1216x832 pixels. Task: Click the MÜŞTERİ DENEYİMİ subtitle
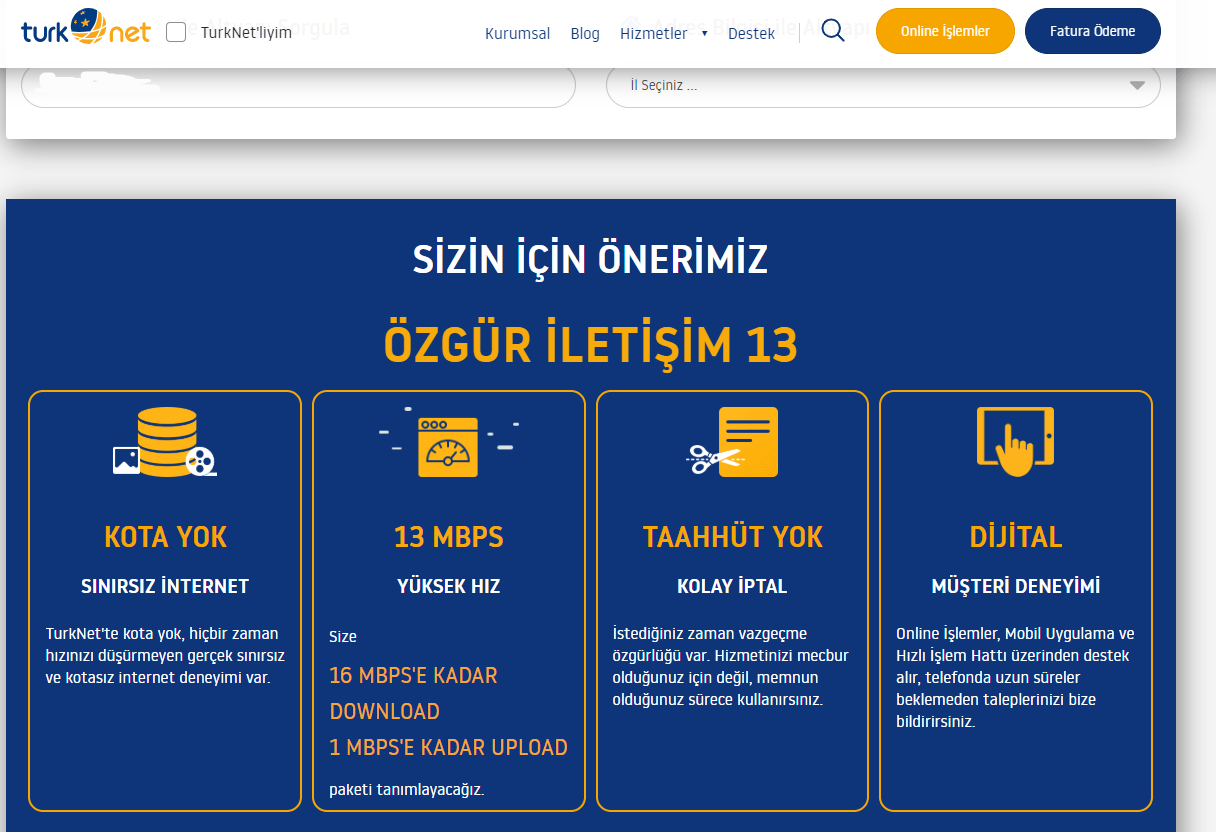[x=1015, y=587]
